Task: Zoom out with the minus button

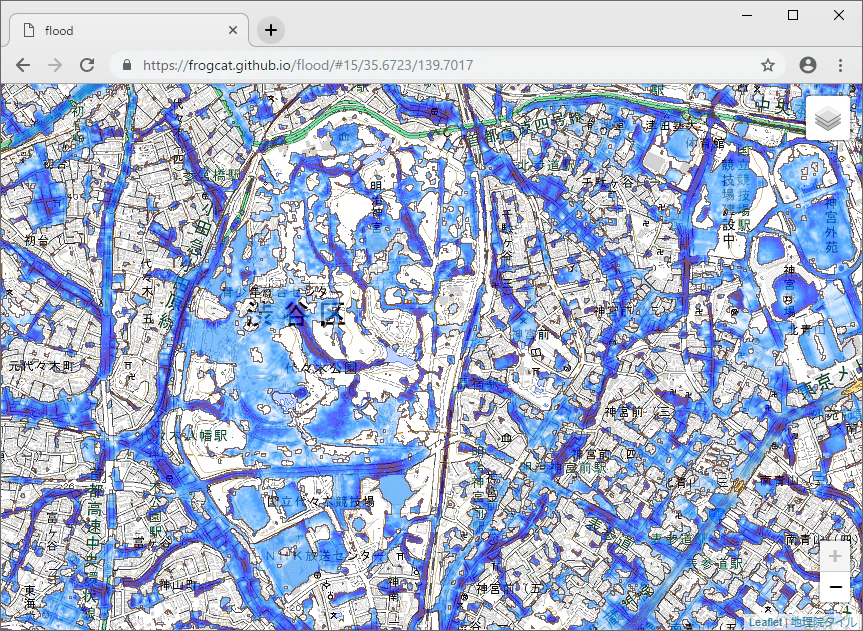Action: [834, 587]
